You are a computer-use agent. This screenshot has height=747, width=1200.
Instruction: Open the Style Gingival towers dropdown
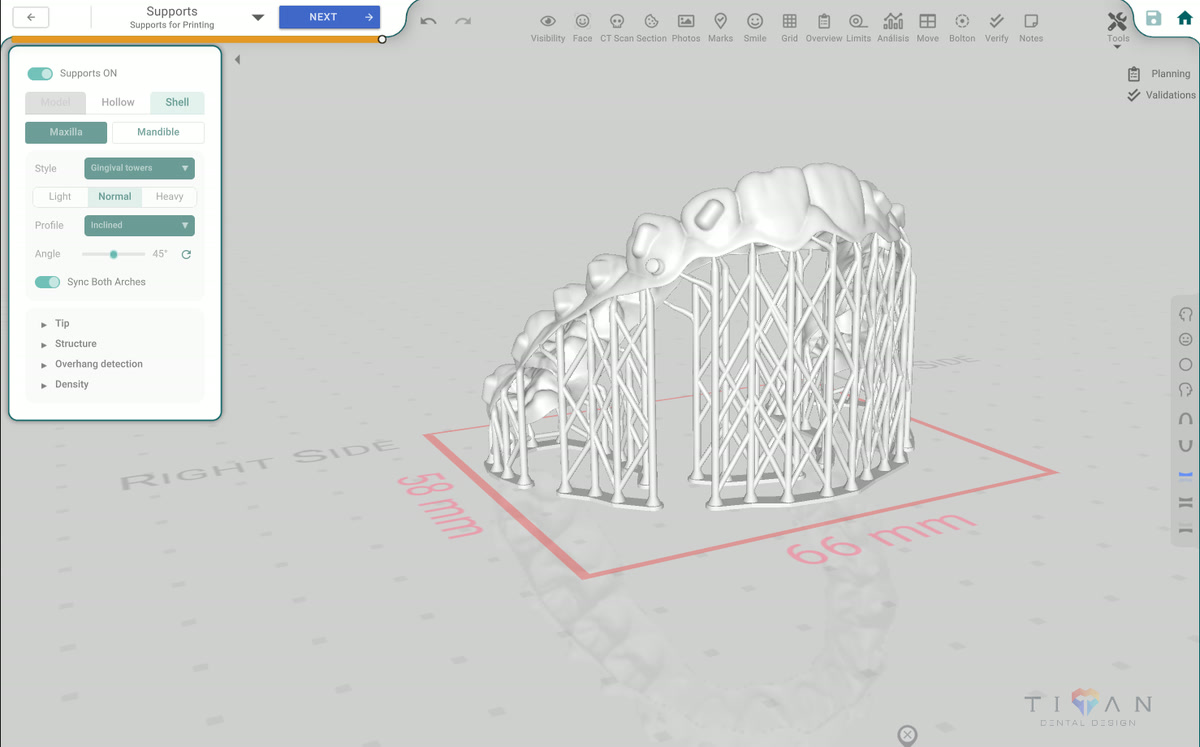click(x=139, y=168)
